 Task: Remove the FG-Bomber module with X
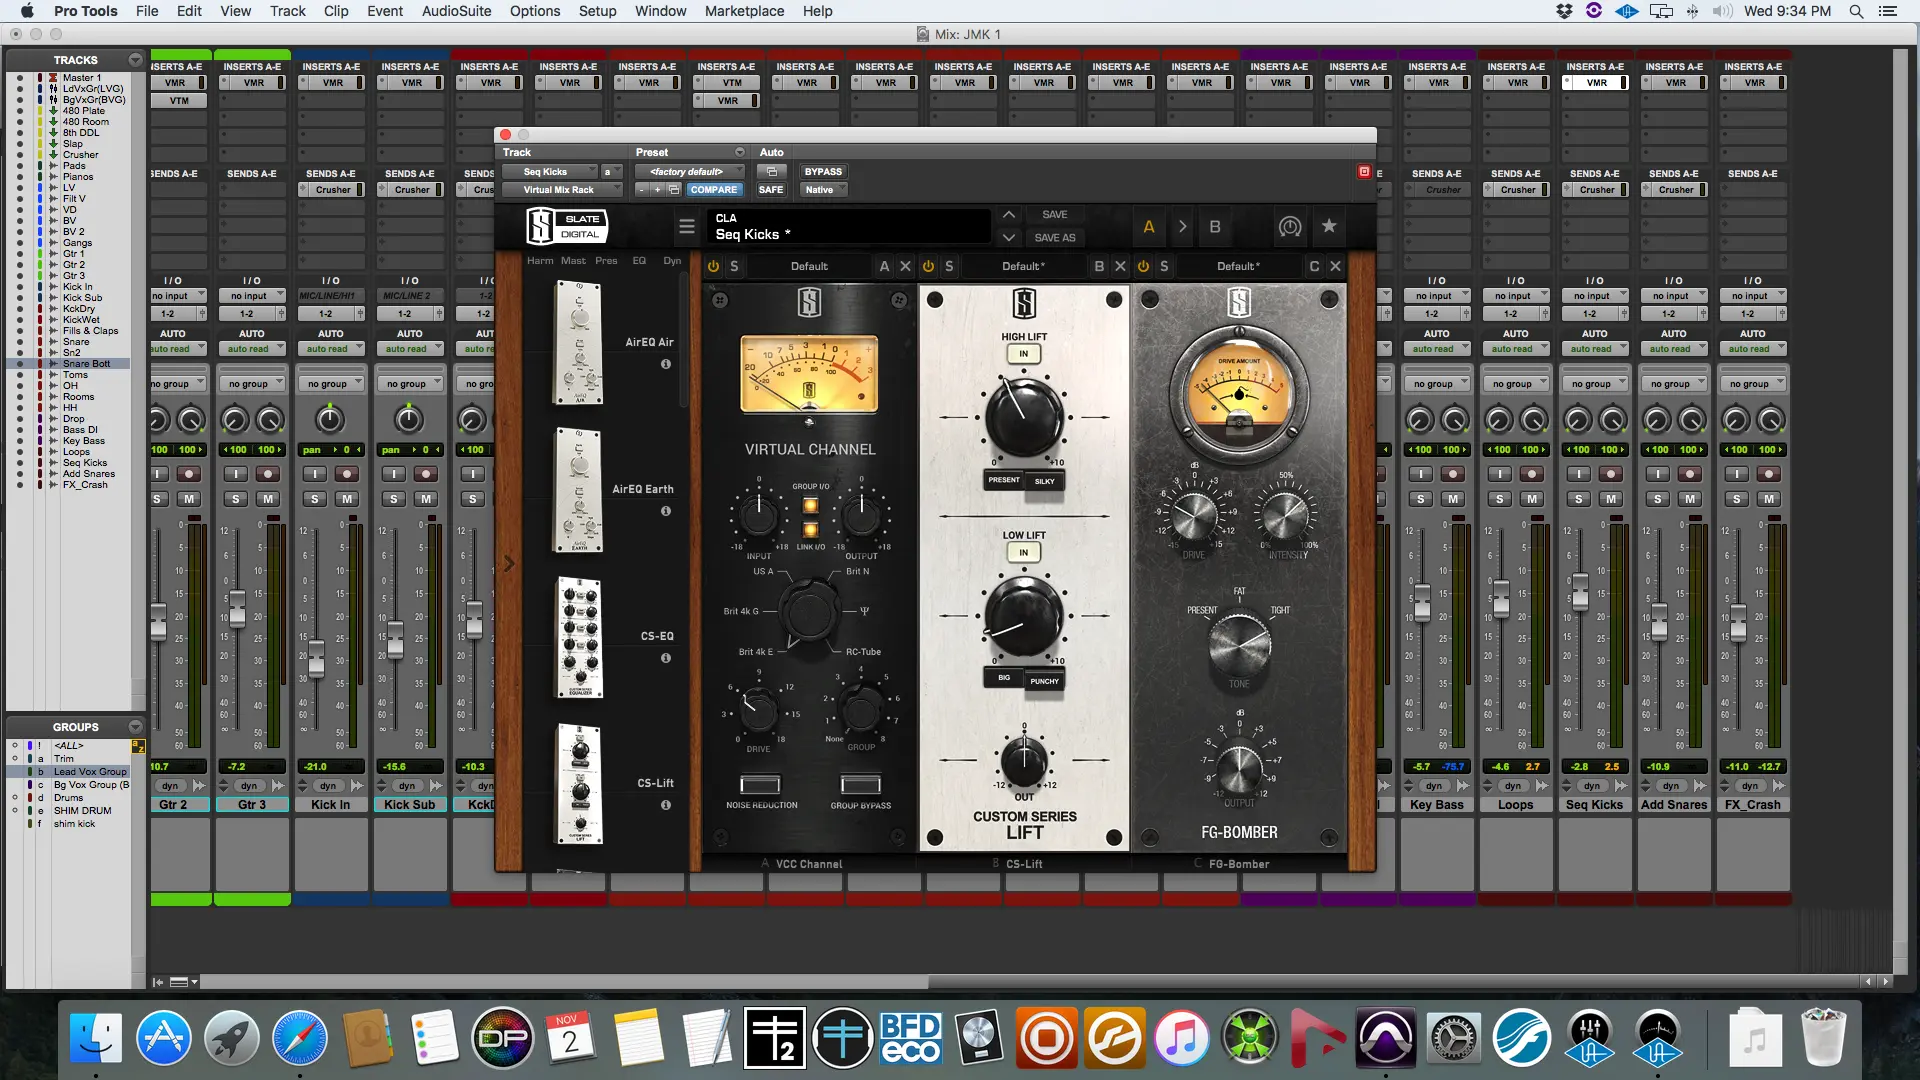click(1335, 266)
